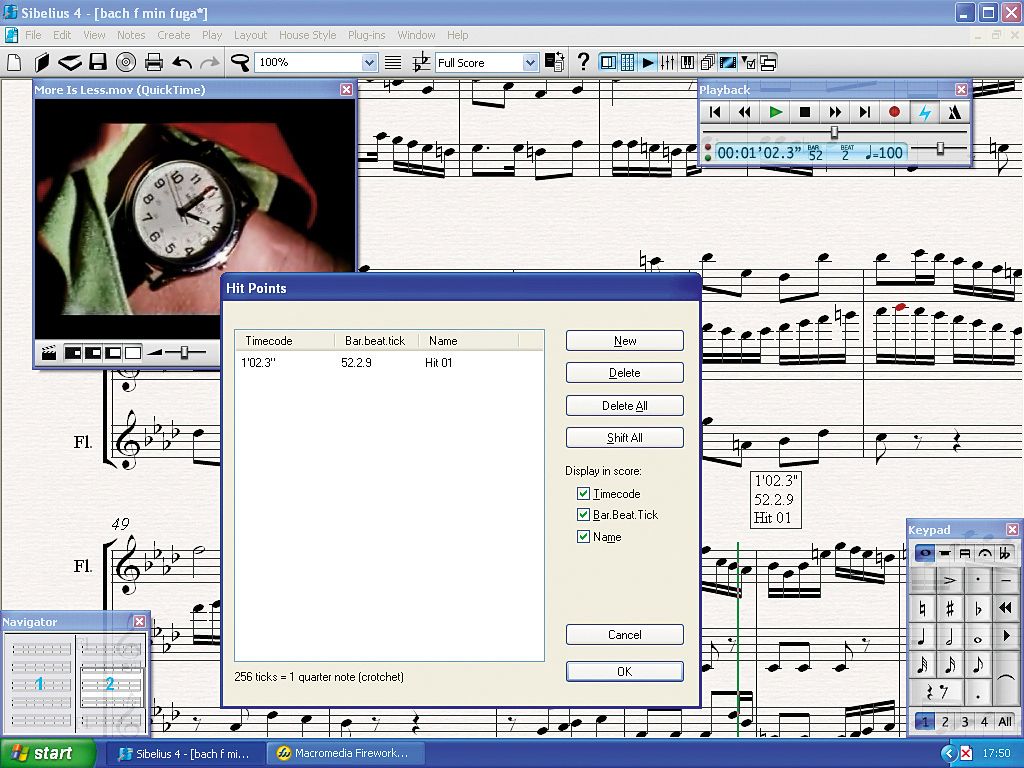This screenshot has height=768, width=1024.
Task: Click Shift All in the Hit Points dialog
Action: (624, 437)
